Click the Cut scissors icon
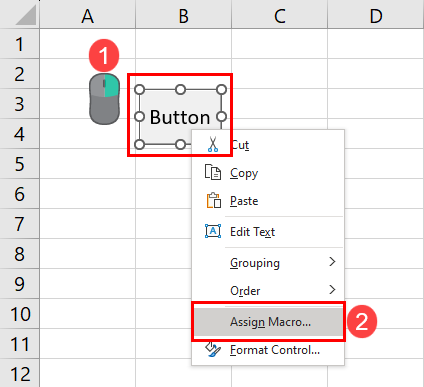 pos(213,144)
